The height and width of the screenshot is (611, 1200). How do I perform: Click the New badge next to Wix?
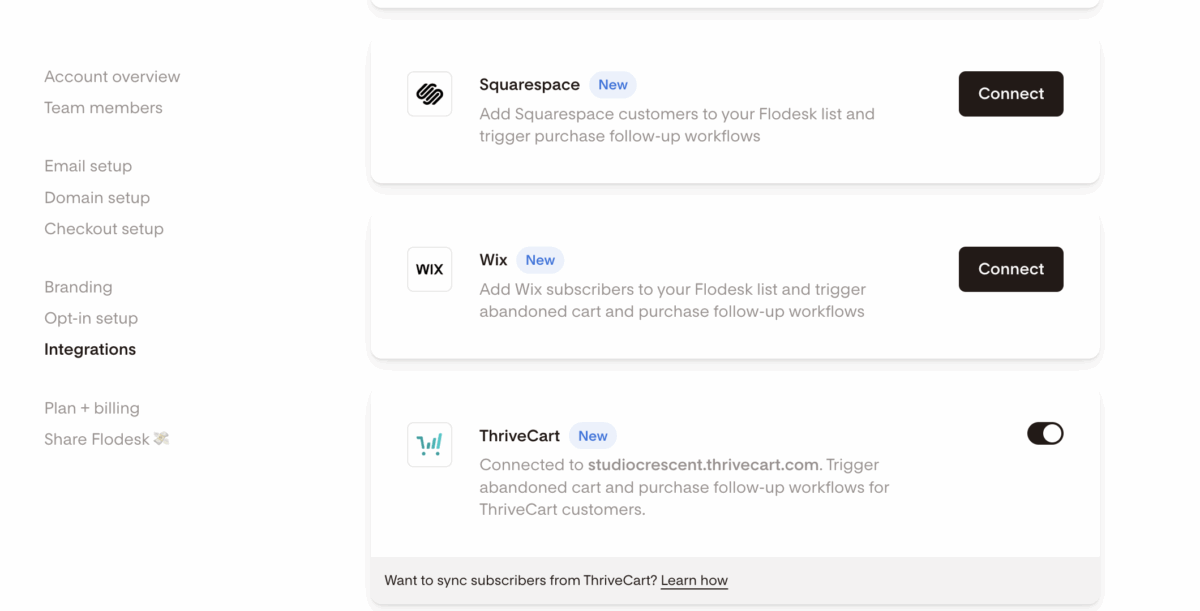click(x=540, y=260)
